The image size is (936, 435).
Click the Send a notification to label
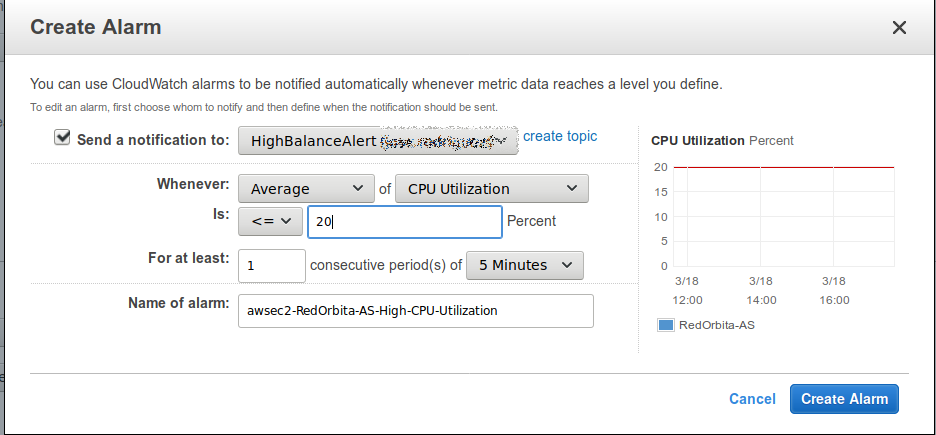pyautogui.click(x=153, y=140)
